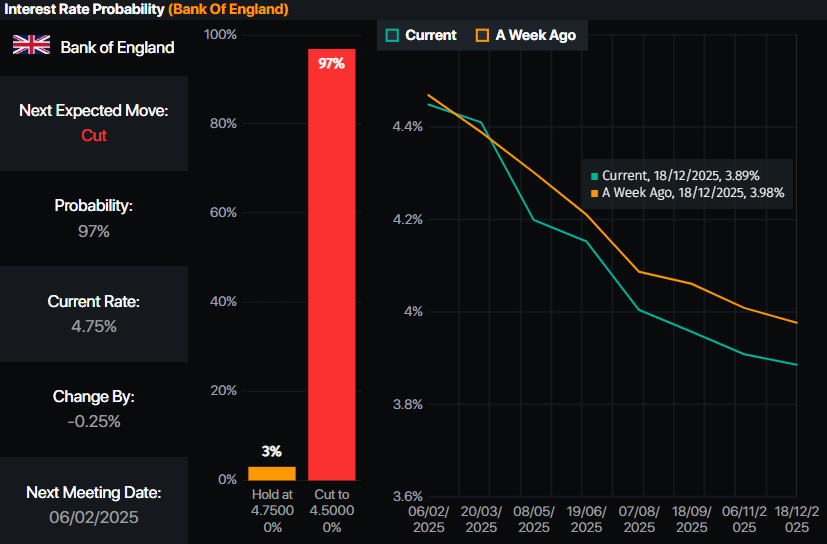Viewport: 827px width, 544px height.
Task: Click the tooltip's A Week Ago 3.98% entry
Action: 691,193
